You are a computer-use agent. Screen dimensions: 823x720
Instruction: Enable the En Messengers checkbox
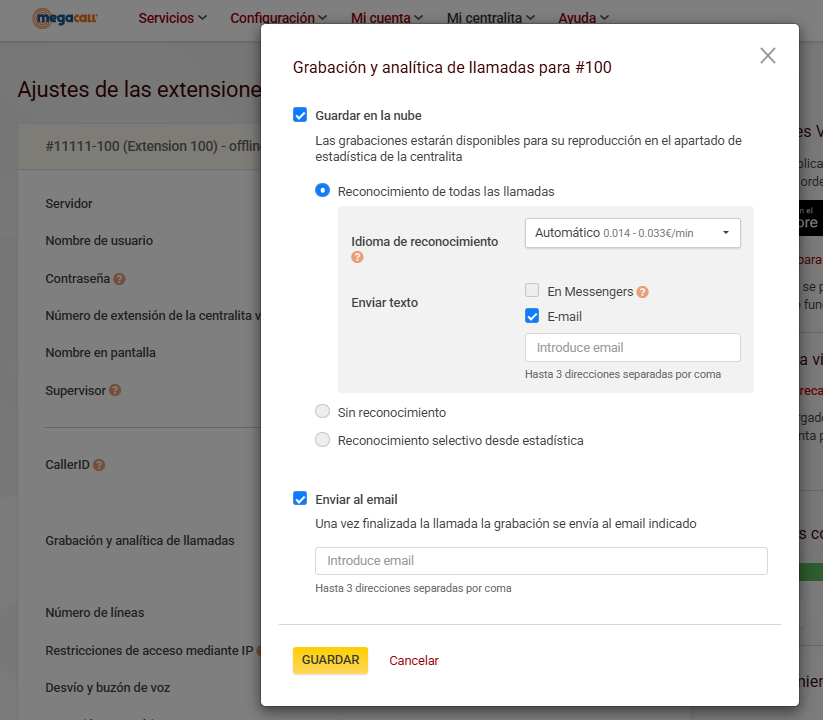click(533, 291)
